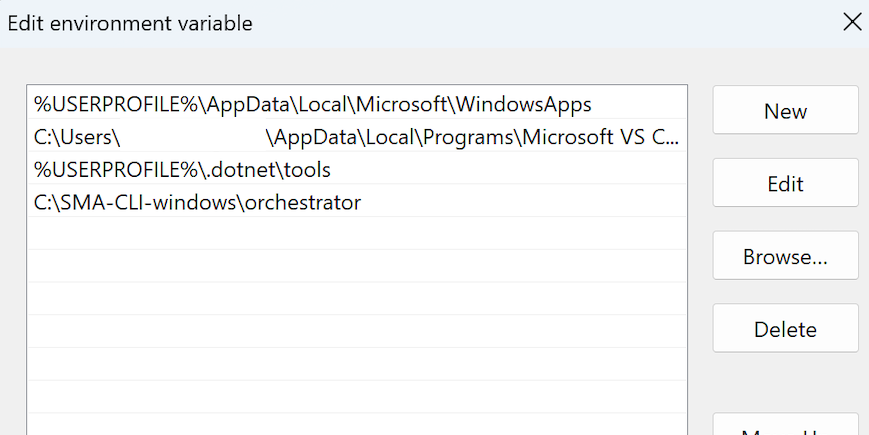This screenshot has height=435, width=869.
Task: Click the Delete button
Action: [x=785, y=330]
